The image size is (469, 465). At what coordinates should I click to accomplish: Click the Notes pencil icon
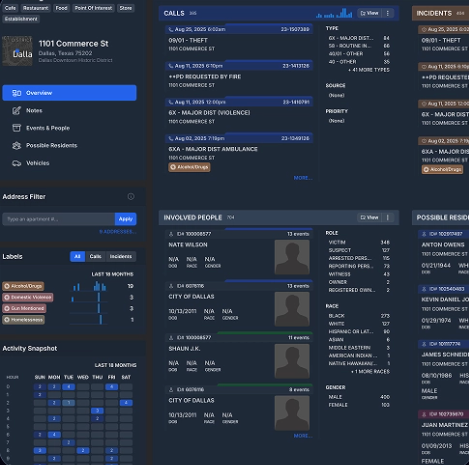pyautogui.click(x=16, y=110)
